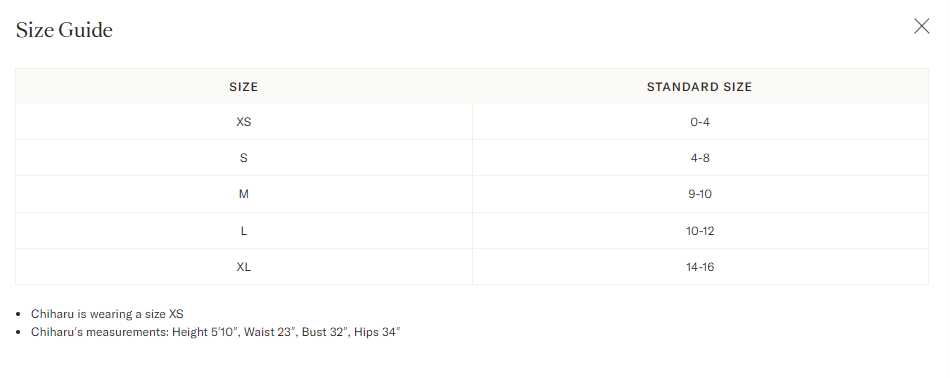Click the 4-8 standard size cell
Image resolution: width=950 pixels, height=378 pixels.
pyautogui.click(x=700, y=158)
